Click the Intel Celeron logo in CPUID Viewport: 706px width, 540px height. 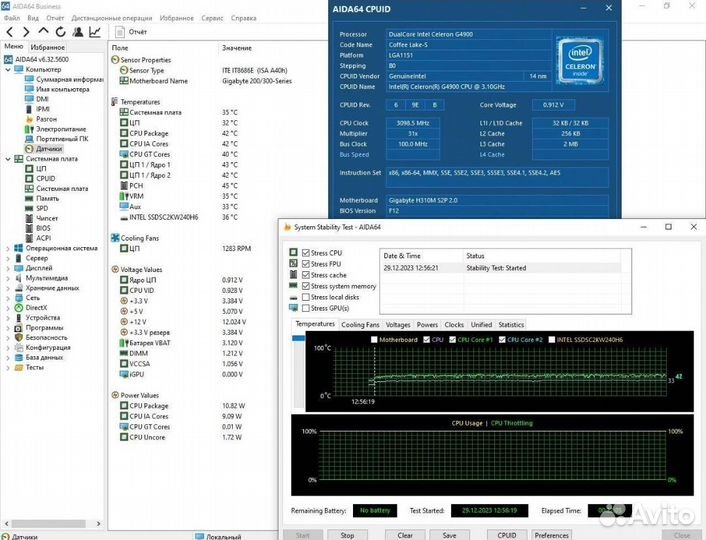coord(579,61)
